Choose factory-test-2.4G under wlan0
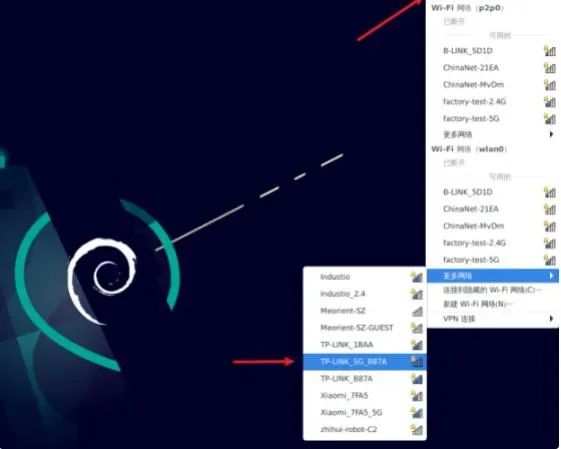The height and width of the screenshot is (449, 561). pyautogui.click(x=493, y=243)
